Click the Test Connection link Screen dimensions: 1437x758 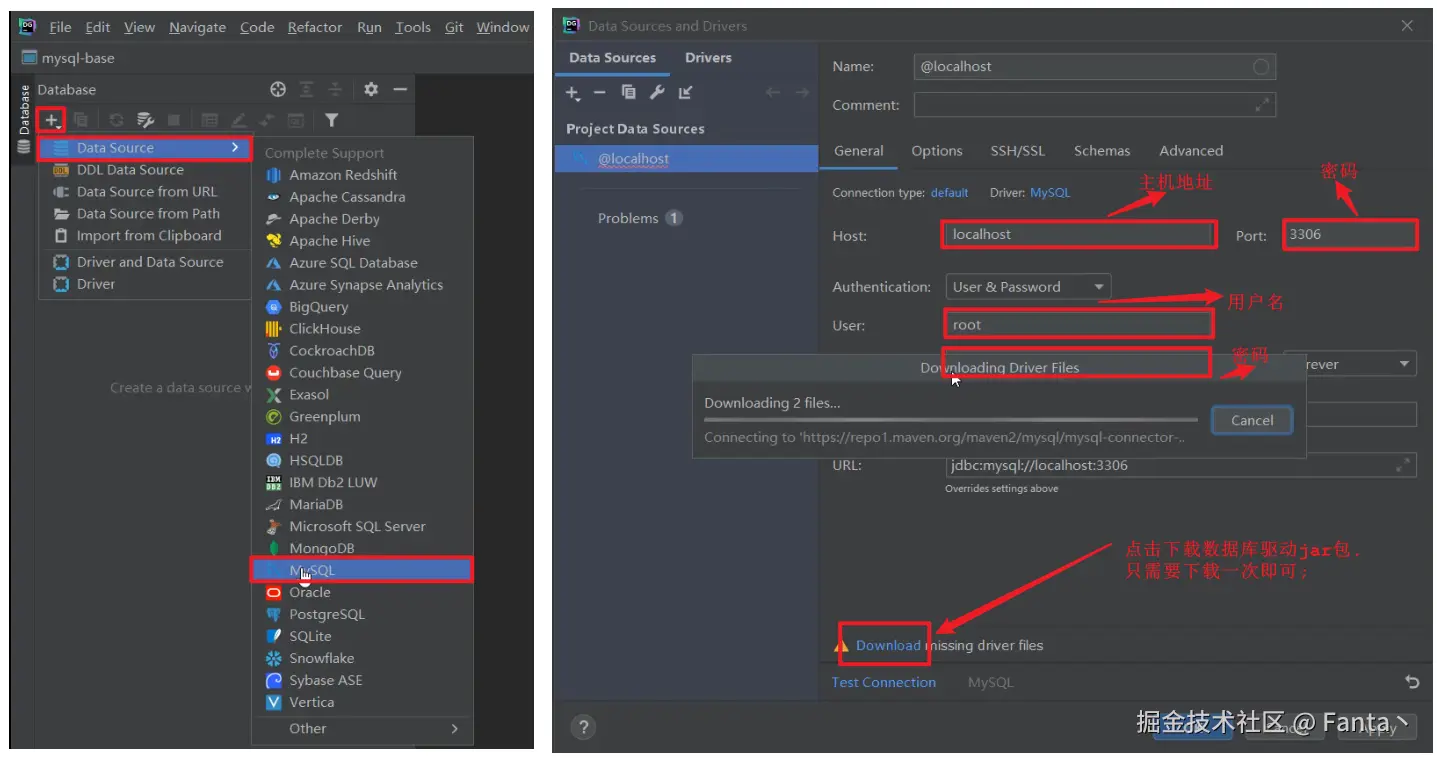coord(884,682)
